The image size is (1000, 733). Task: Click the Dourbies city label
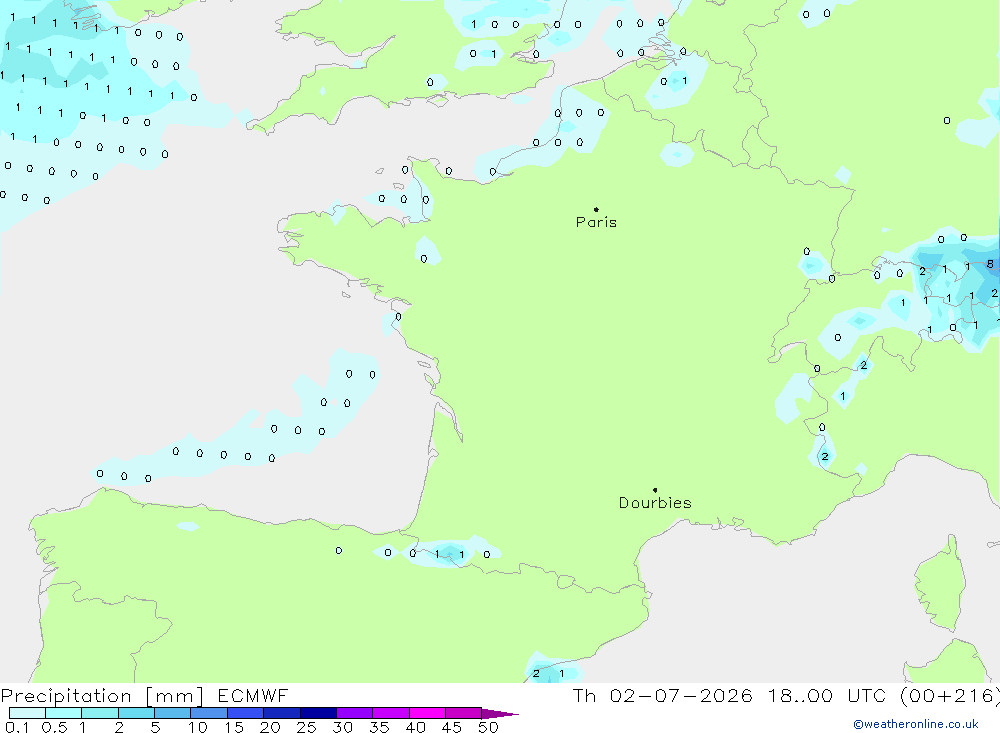655,503
